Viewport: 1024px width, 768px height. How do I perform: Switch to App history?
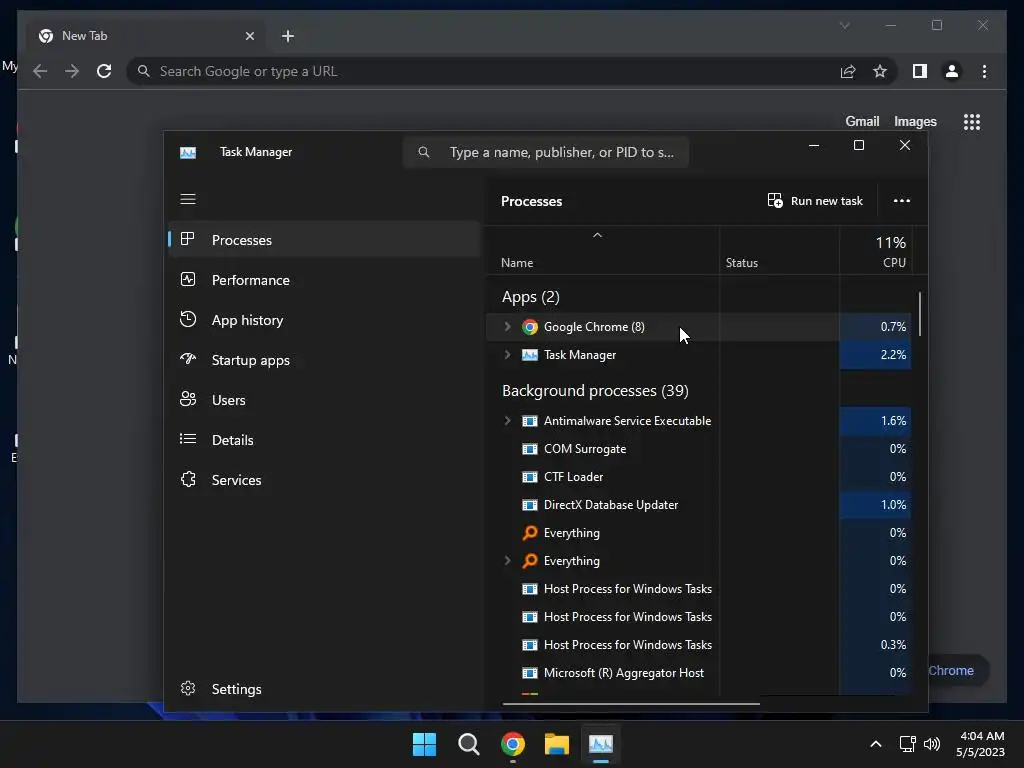click(325, 320)
